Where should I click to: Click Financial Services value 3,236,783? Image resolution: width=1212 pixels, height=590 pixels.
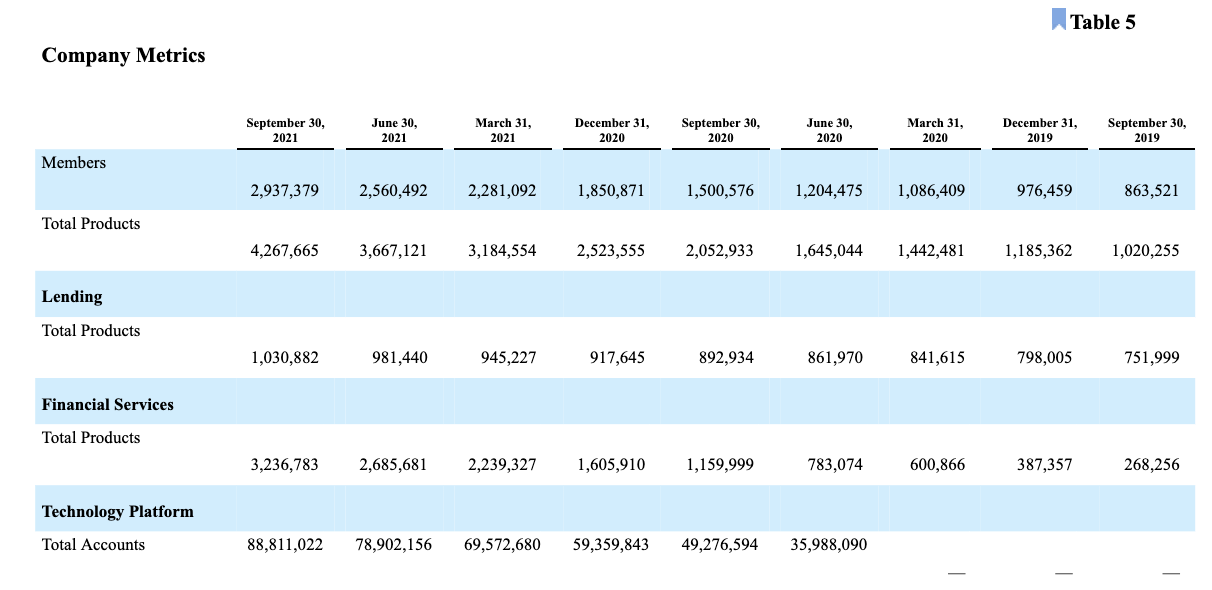point(285,465)
